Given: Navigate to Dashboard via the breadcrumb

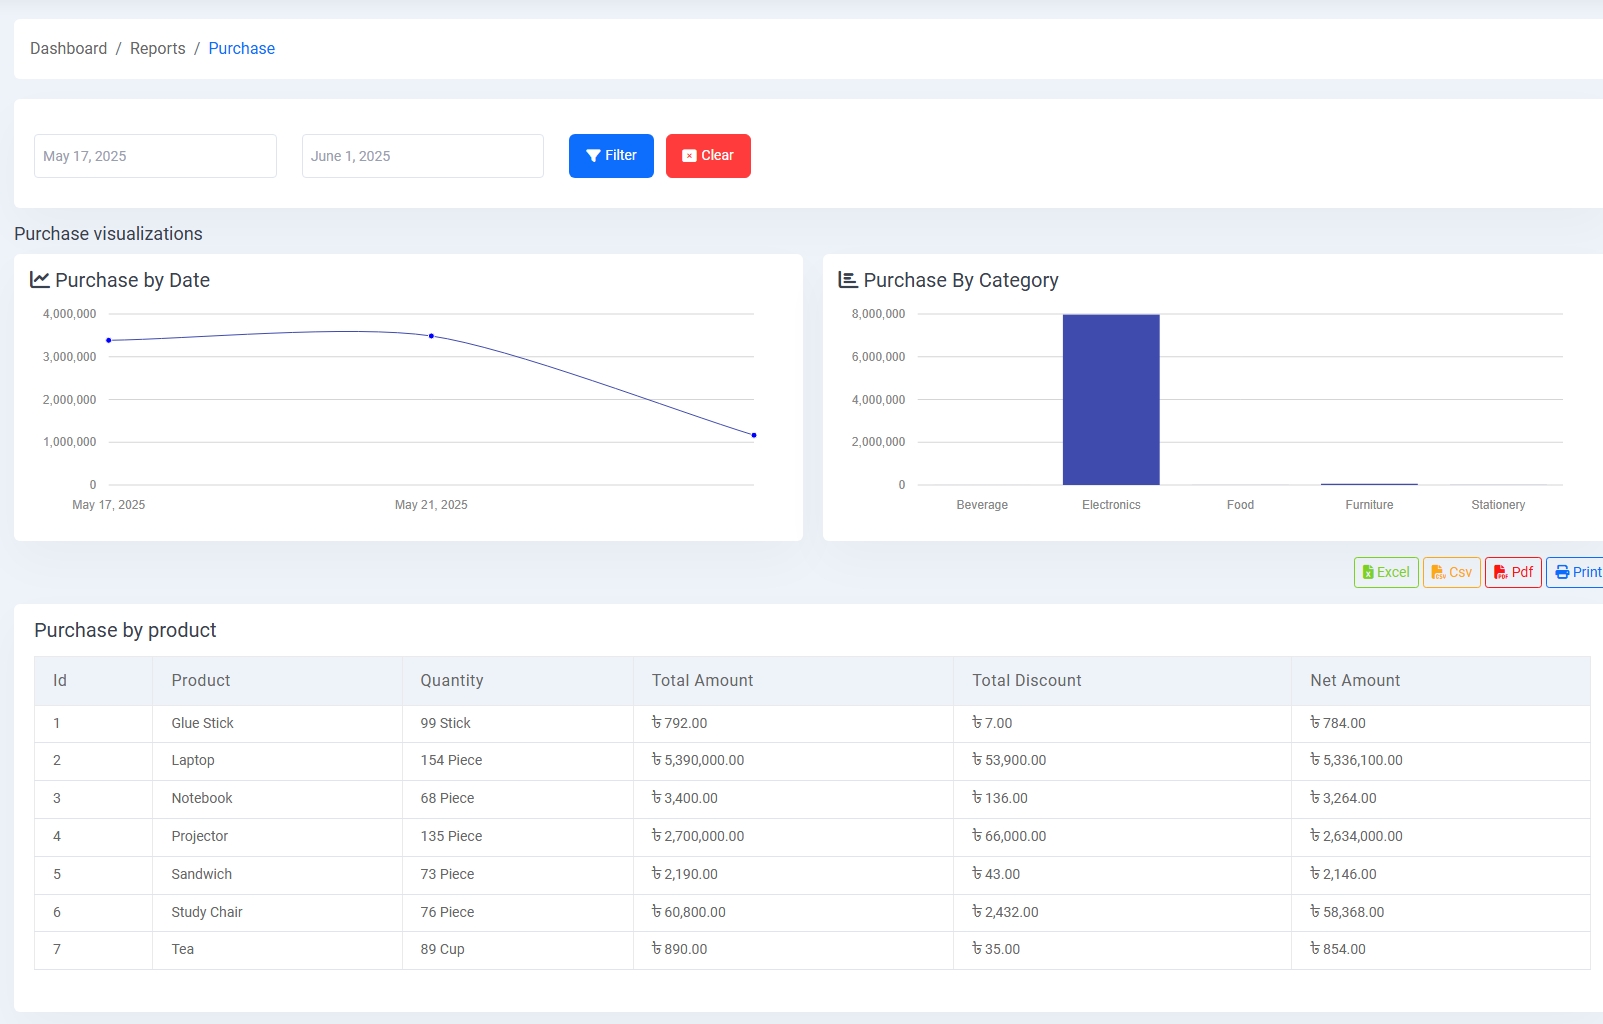Looking at the screenshot, I should (68, 48).
